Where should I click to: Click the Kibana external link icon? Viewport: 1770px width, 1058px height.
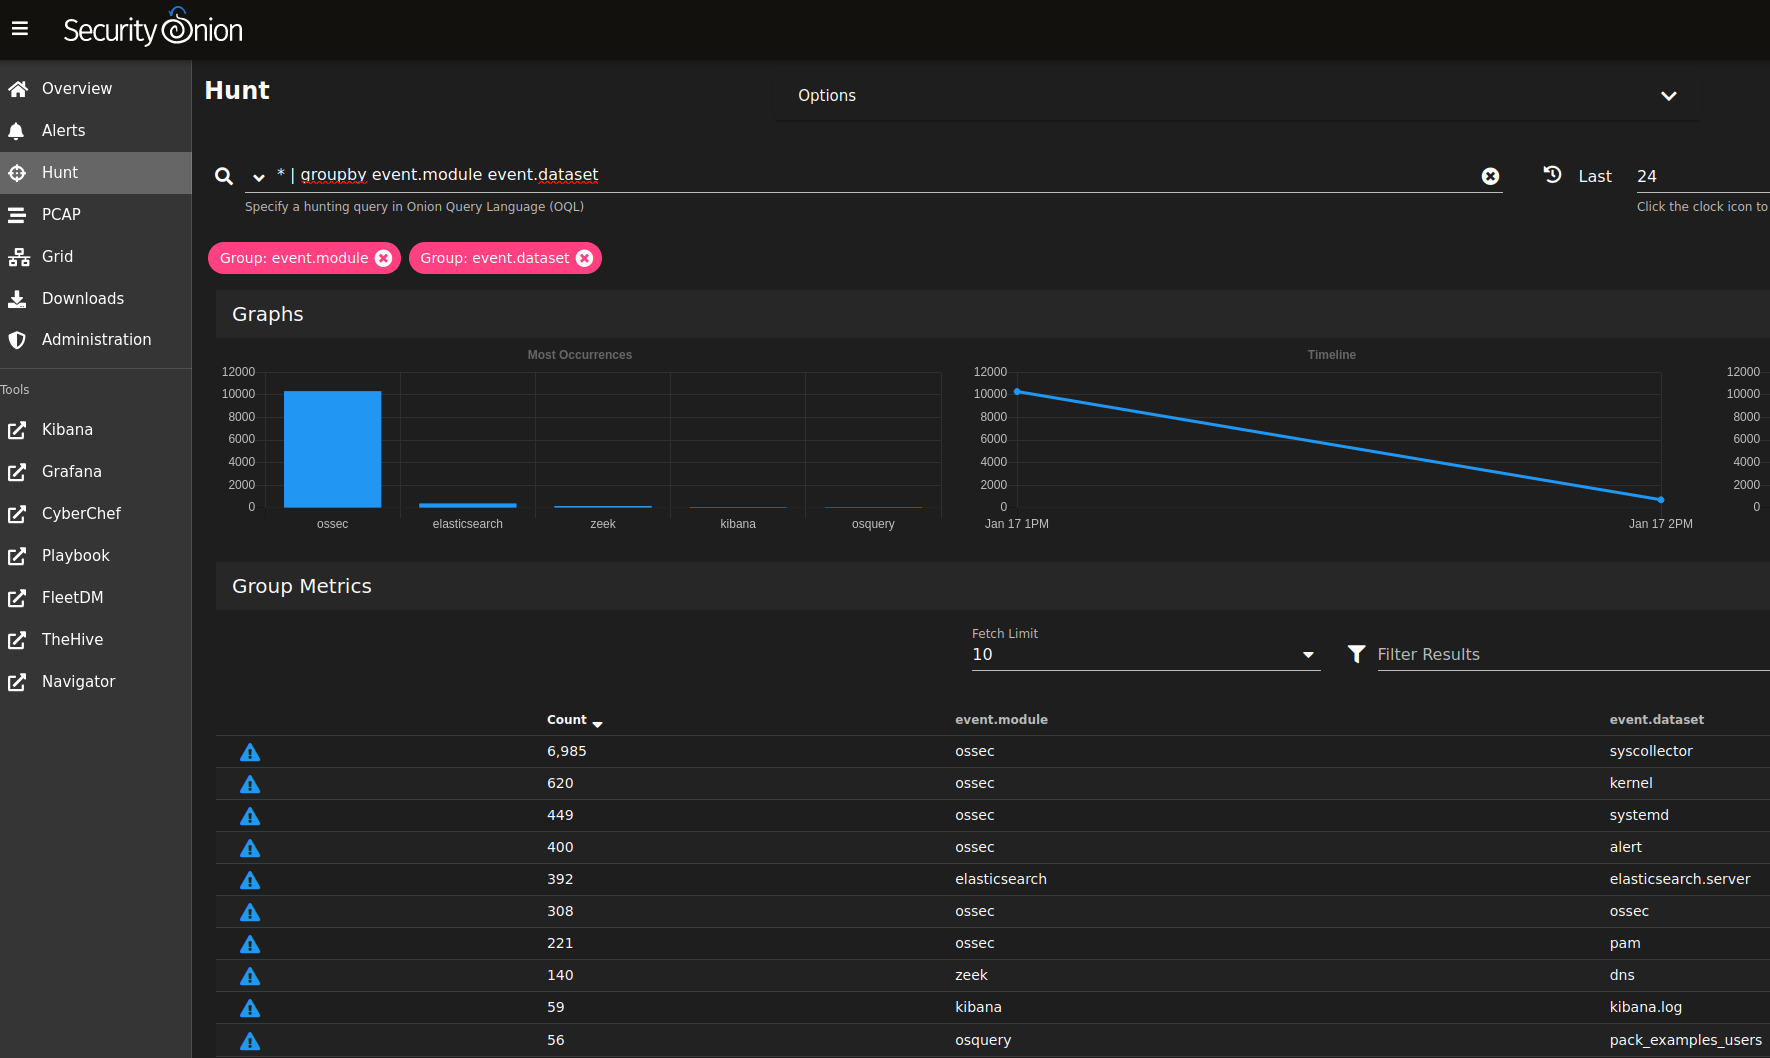click(x=17, y=430)
